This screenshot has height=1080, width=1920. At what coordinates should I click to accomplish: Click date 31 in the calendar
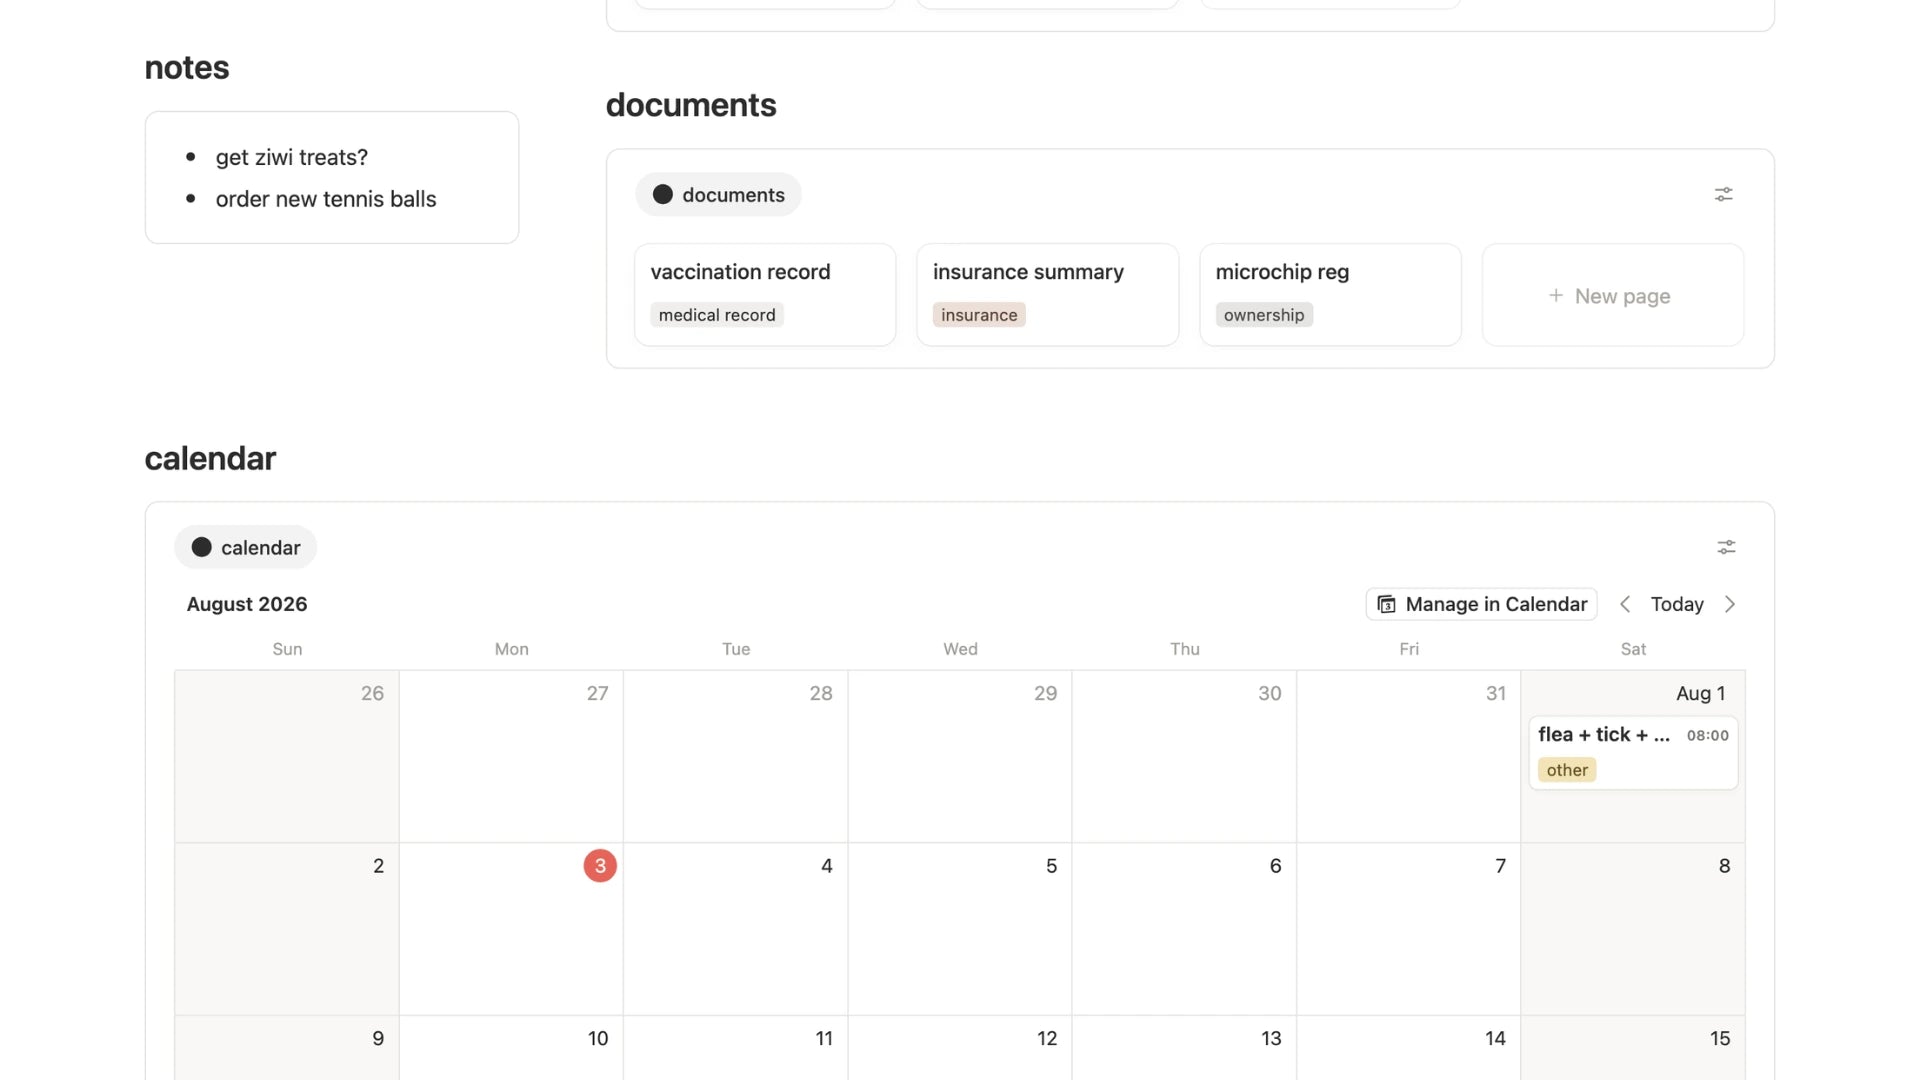pyautogui.click(x=1495, y=693)
